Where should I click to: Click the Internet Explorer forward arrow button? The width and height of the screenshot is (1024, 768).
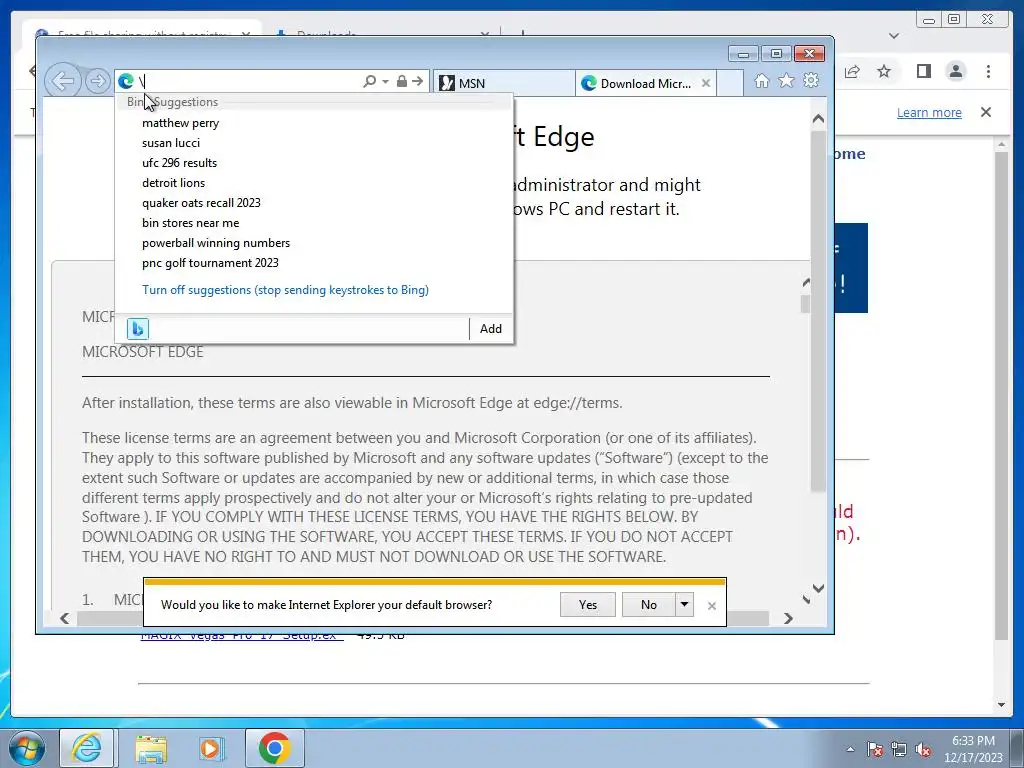click(97, 82)
